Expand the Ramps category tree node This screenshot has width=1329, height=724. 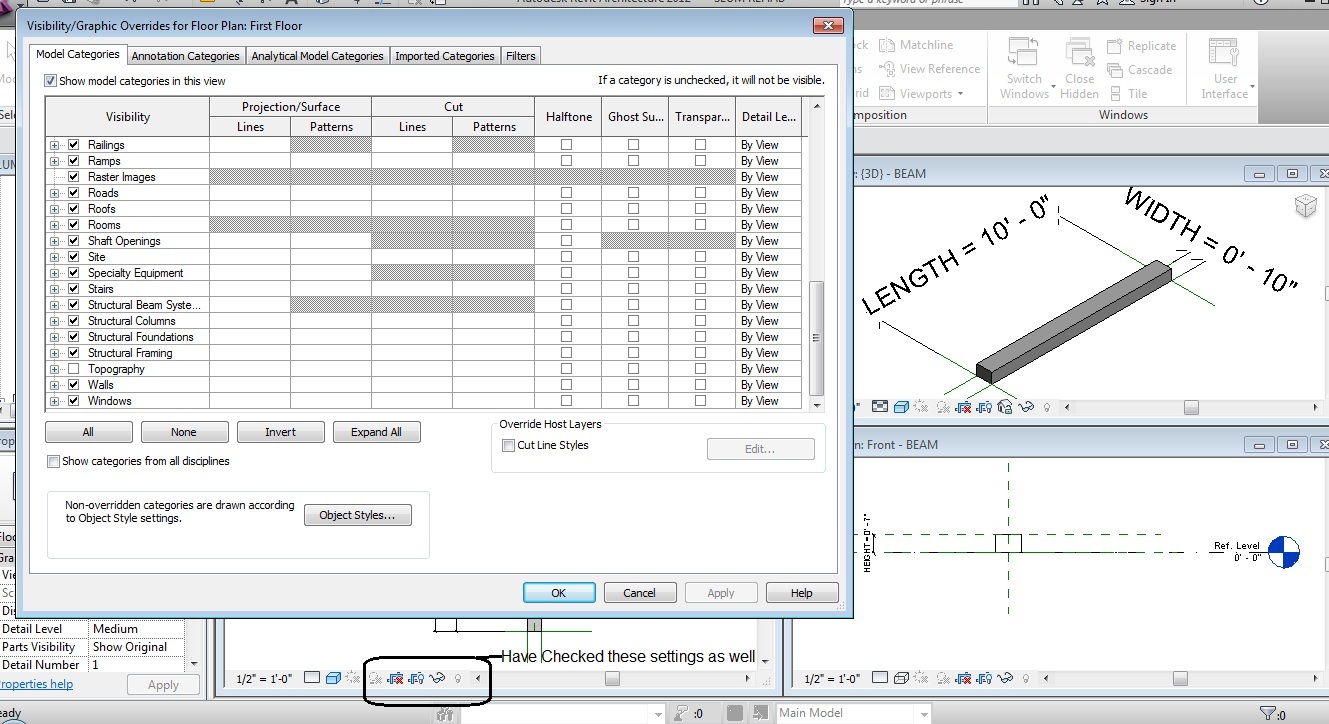pyautogui.click(x=55, y=161)
